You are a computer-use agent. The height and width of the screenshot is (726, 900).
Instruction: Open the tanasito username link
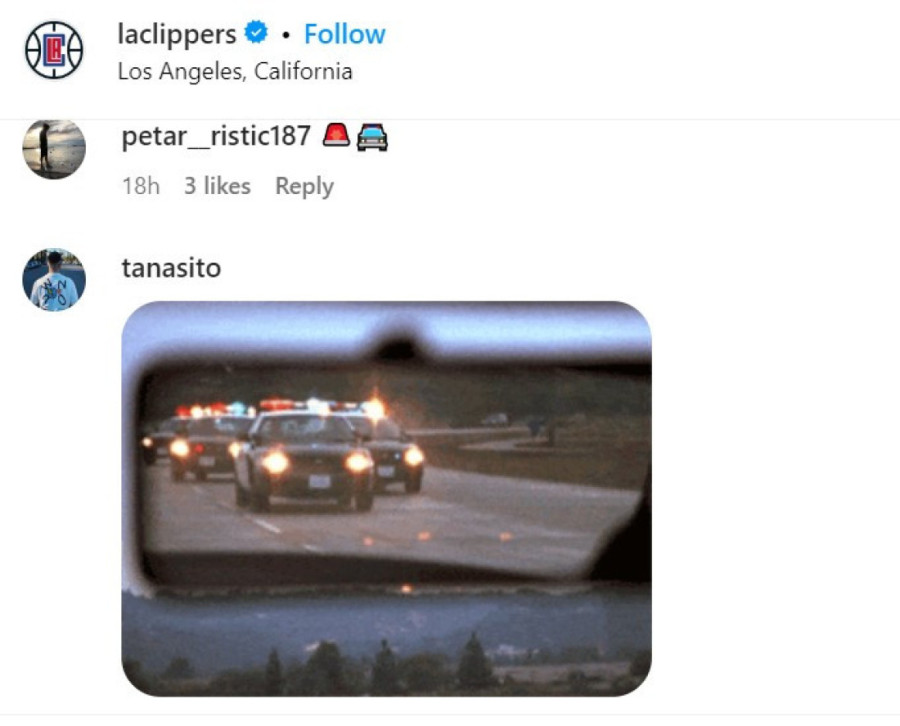171,268
